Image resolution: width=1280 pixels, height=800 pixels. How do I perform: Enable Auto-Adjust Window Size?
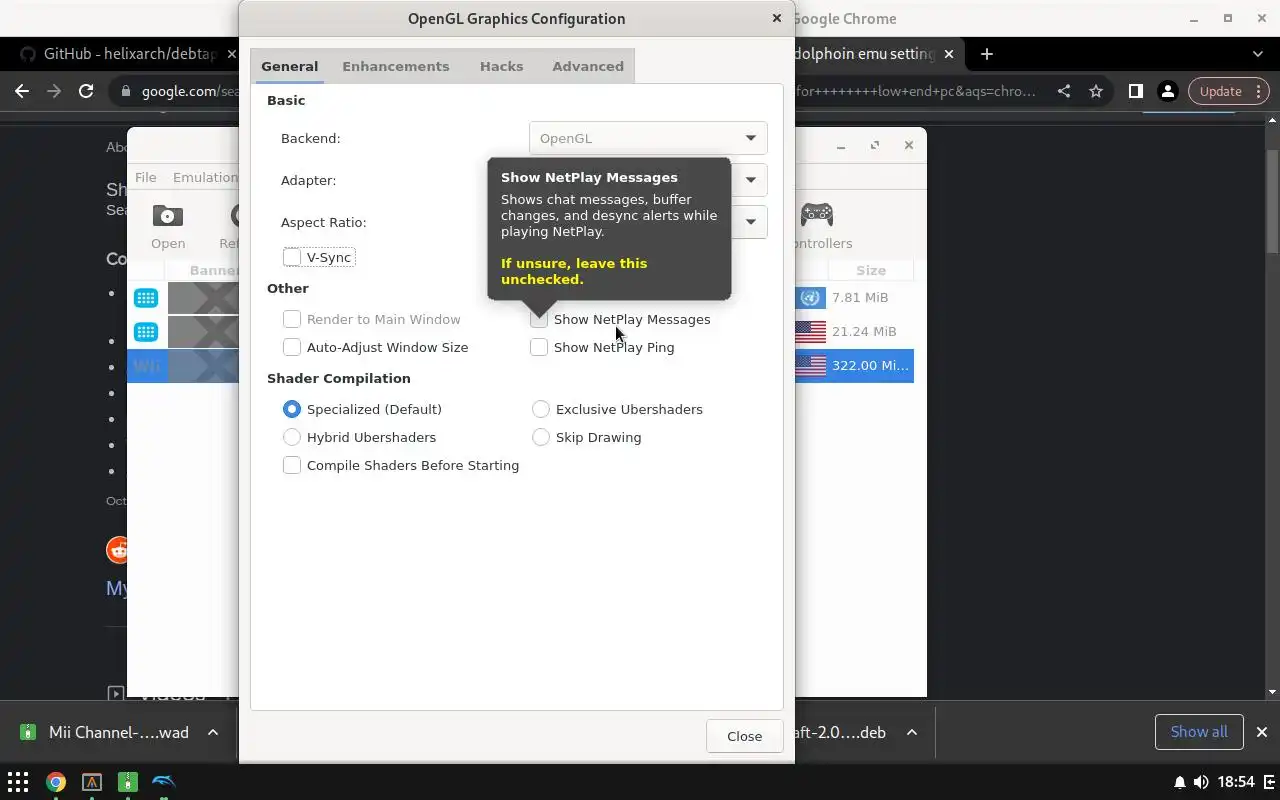(x=292, y=347)
